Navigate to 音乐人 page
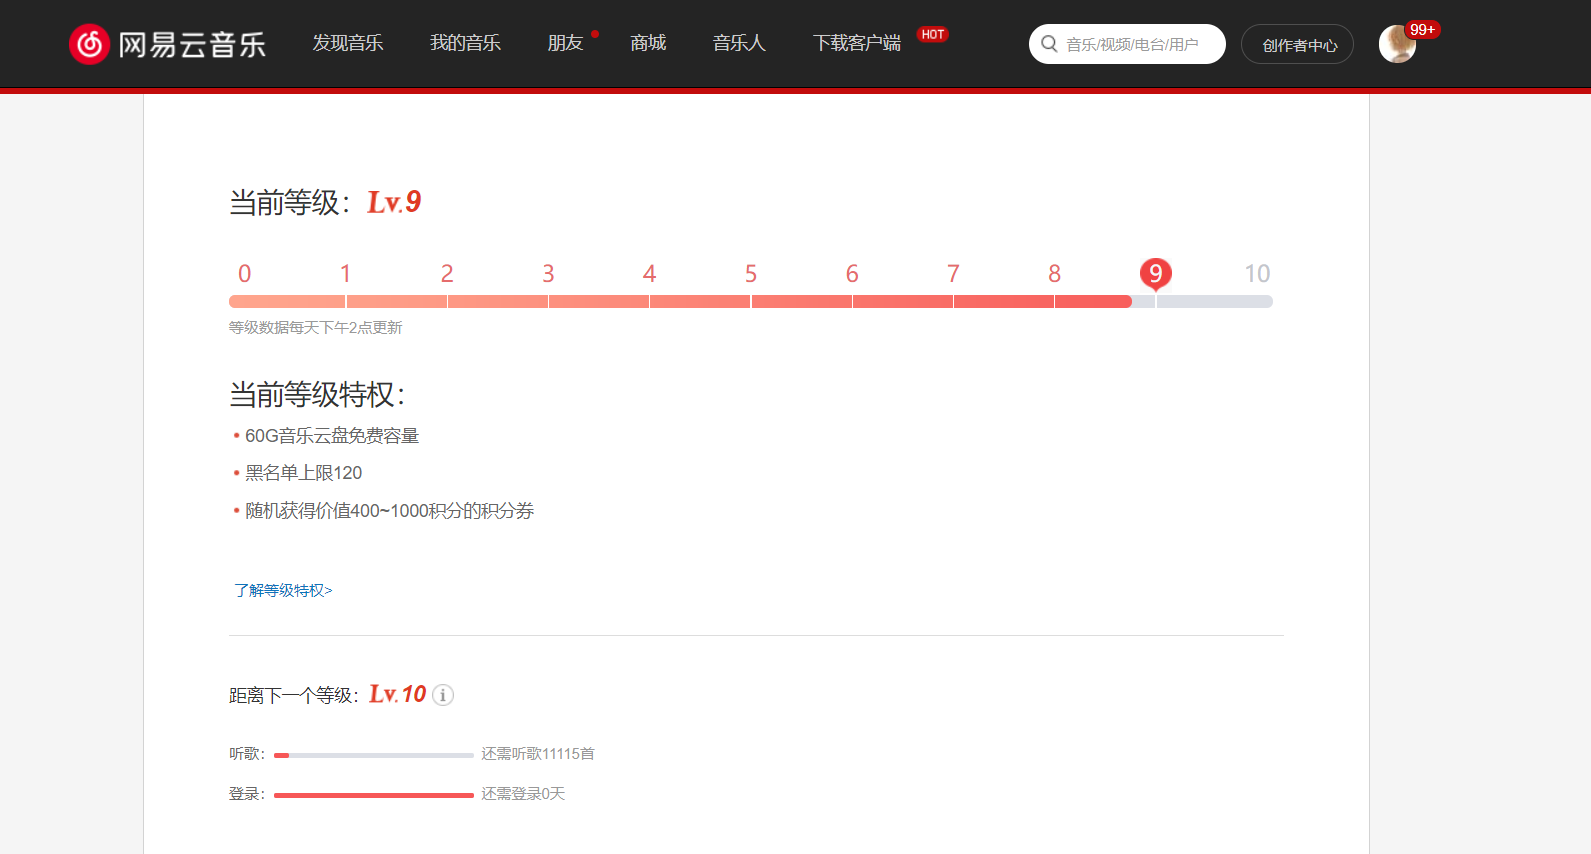The image size is (1591, 854). click(739, 43)
